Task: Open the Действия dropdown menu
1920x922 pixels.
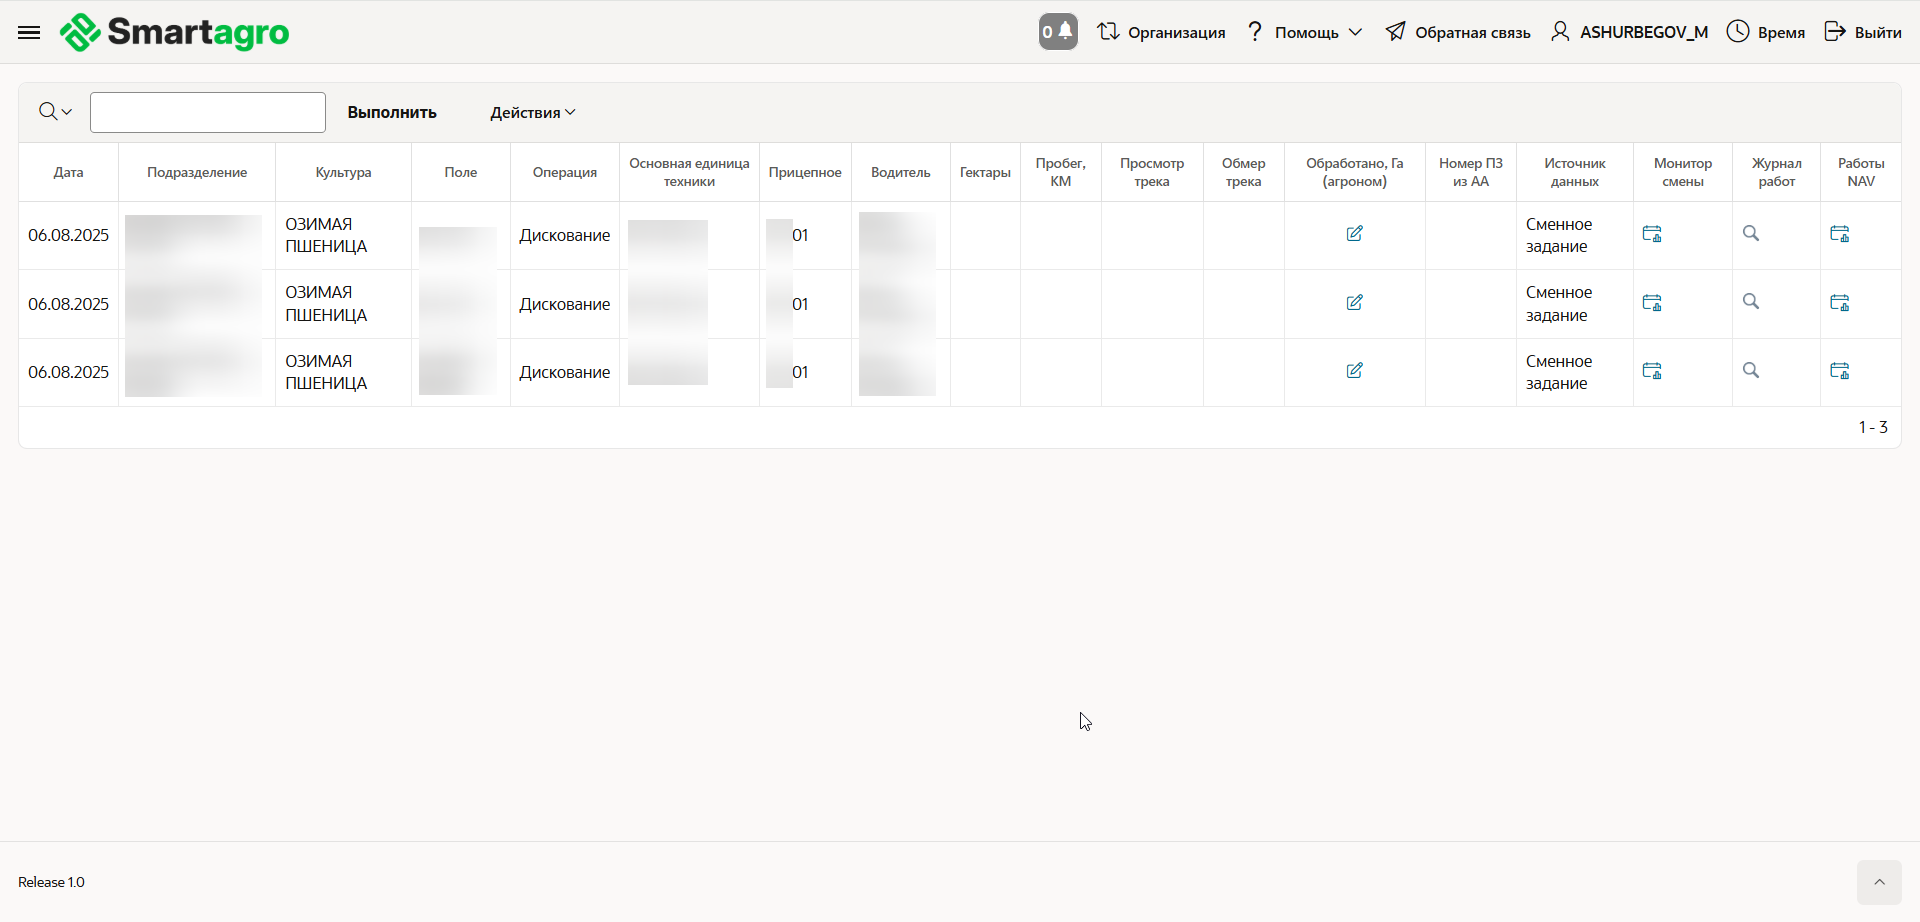Action: click(x=532, y=113)
